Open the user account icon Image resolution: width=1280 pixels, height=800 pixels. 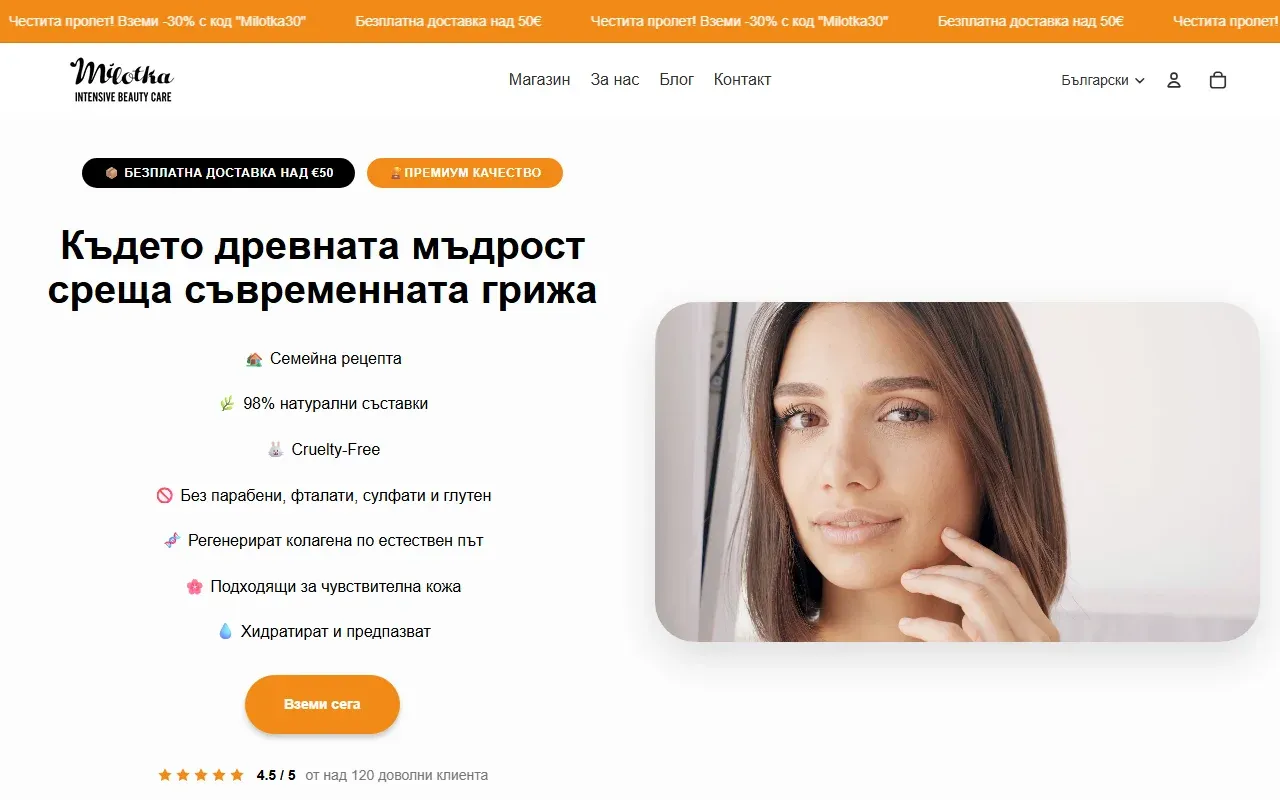pyautogui.click(x=1174, y=80)
